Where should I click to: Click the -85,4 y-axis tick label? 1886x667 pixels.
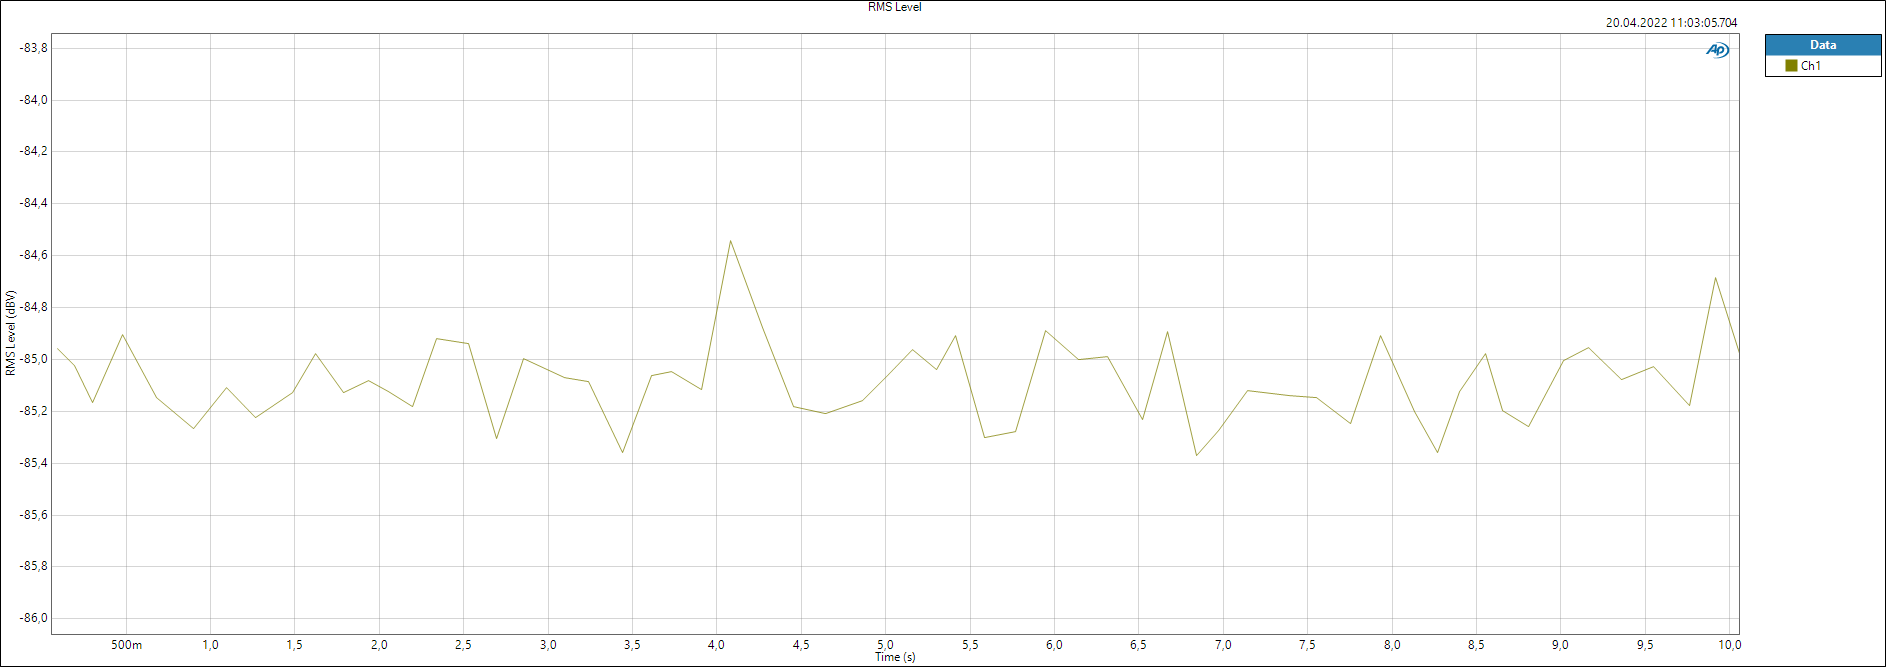(33, 463)
